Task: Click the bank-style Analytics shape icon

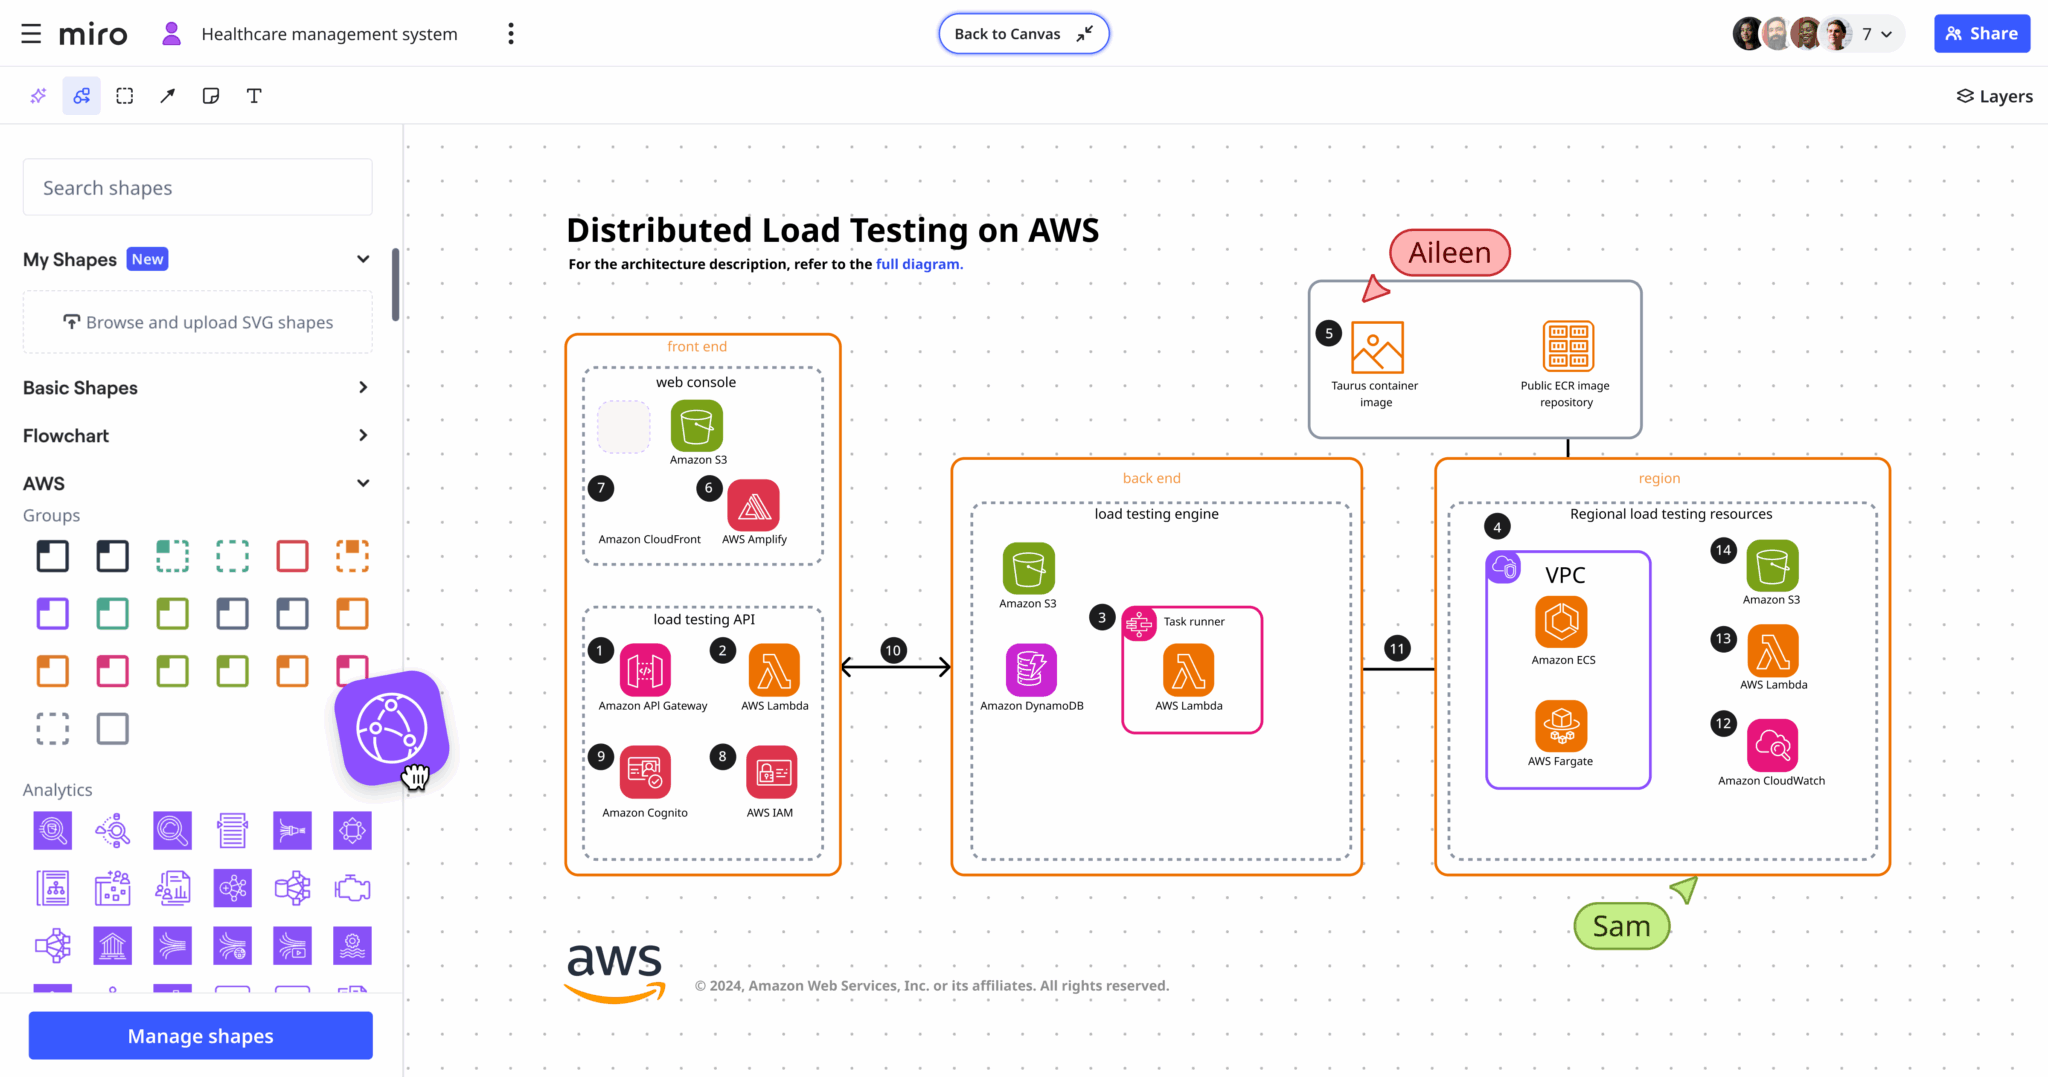Action: coord(112,945)
